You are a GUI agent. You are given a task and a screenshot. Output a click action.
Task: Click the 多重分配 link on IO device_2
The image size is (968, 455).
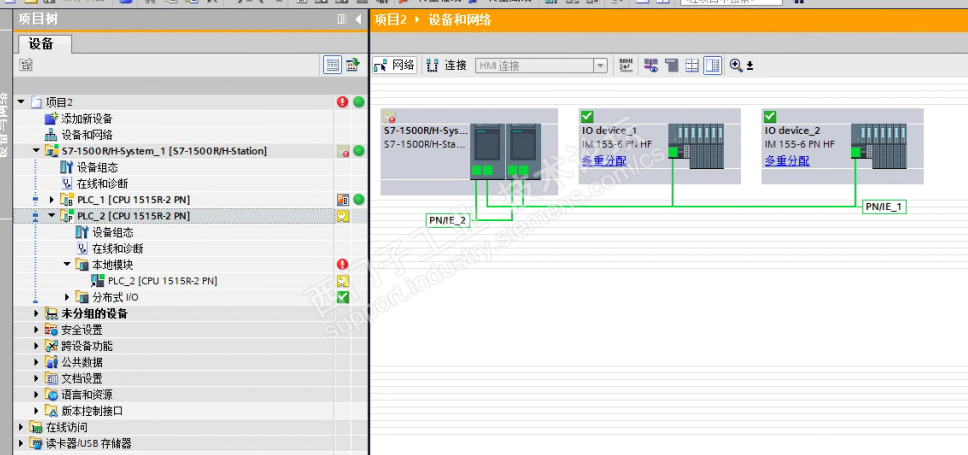(x=787, y=161)
